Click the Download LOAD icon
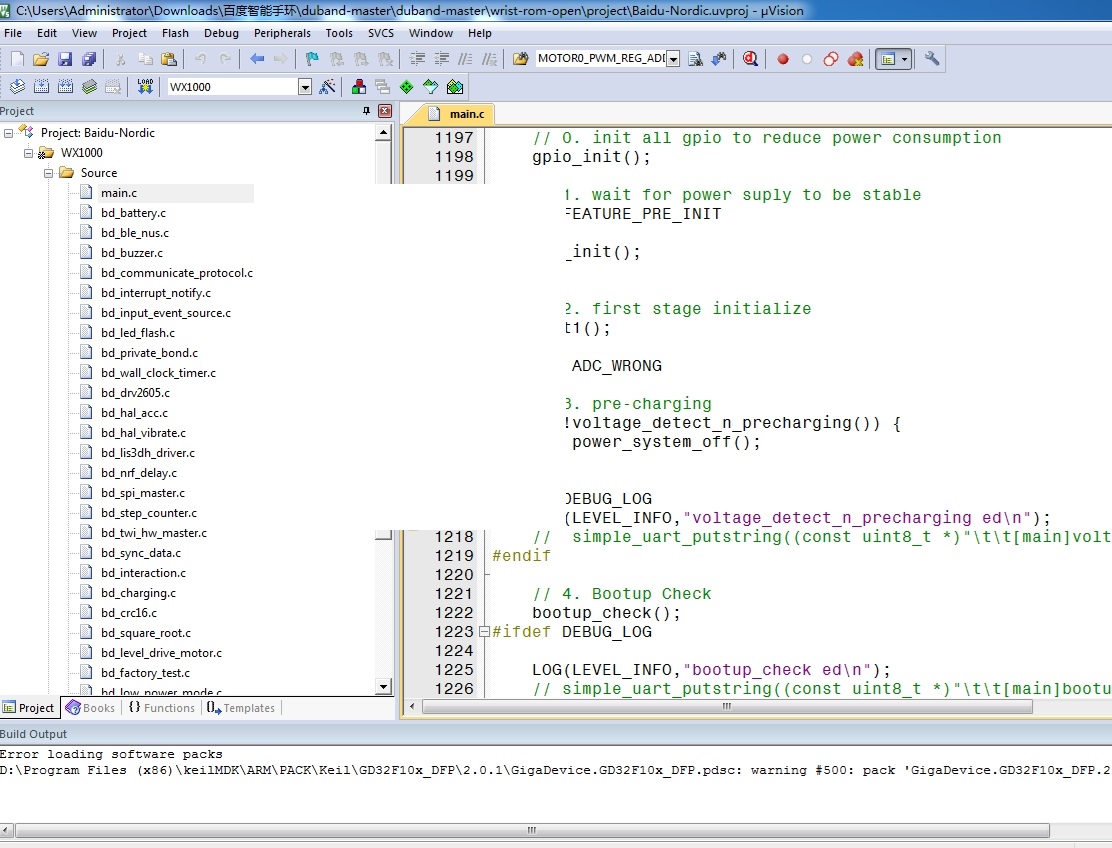 (145, 87)
